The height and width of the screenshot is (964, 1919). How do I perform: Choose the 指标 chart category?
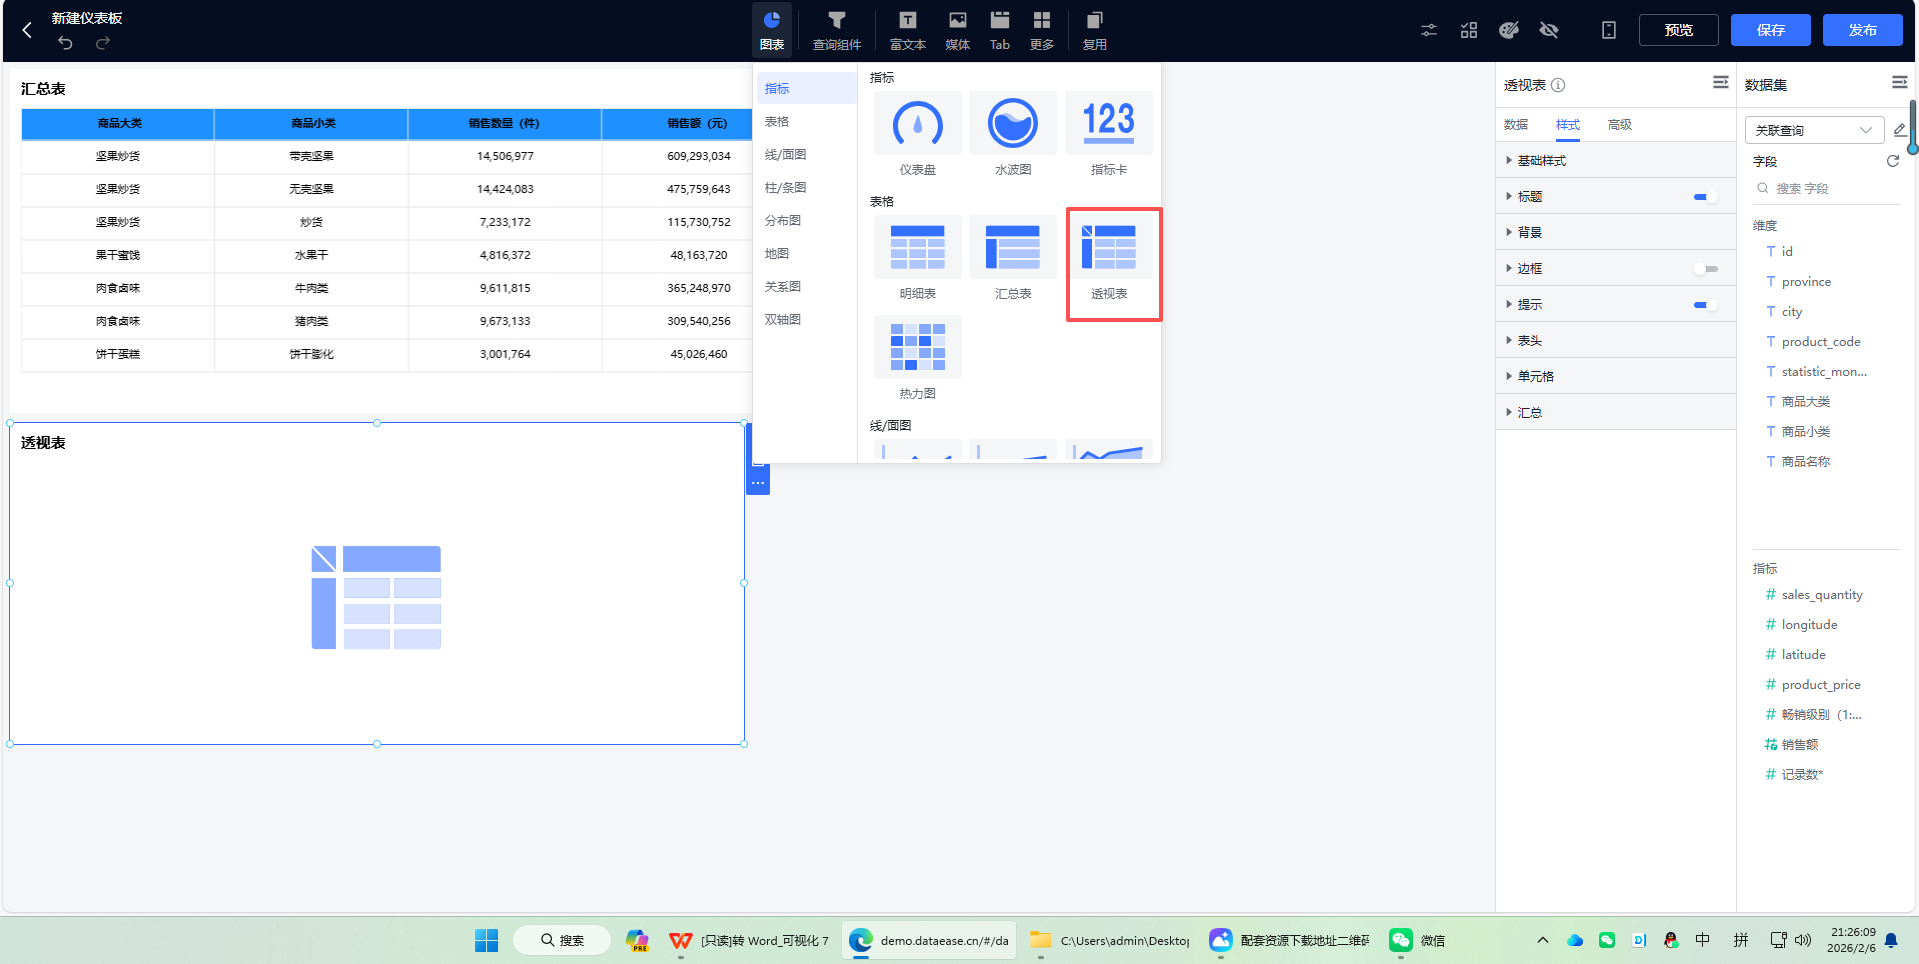pyautogui.click(x=806, y=88)
